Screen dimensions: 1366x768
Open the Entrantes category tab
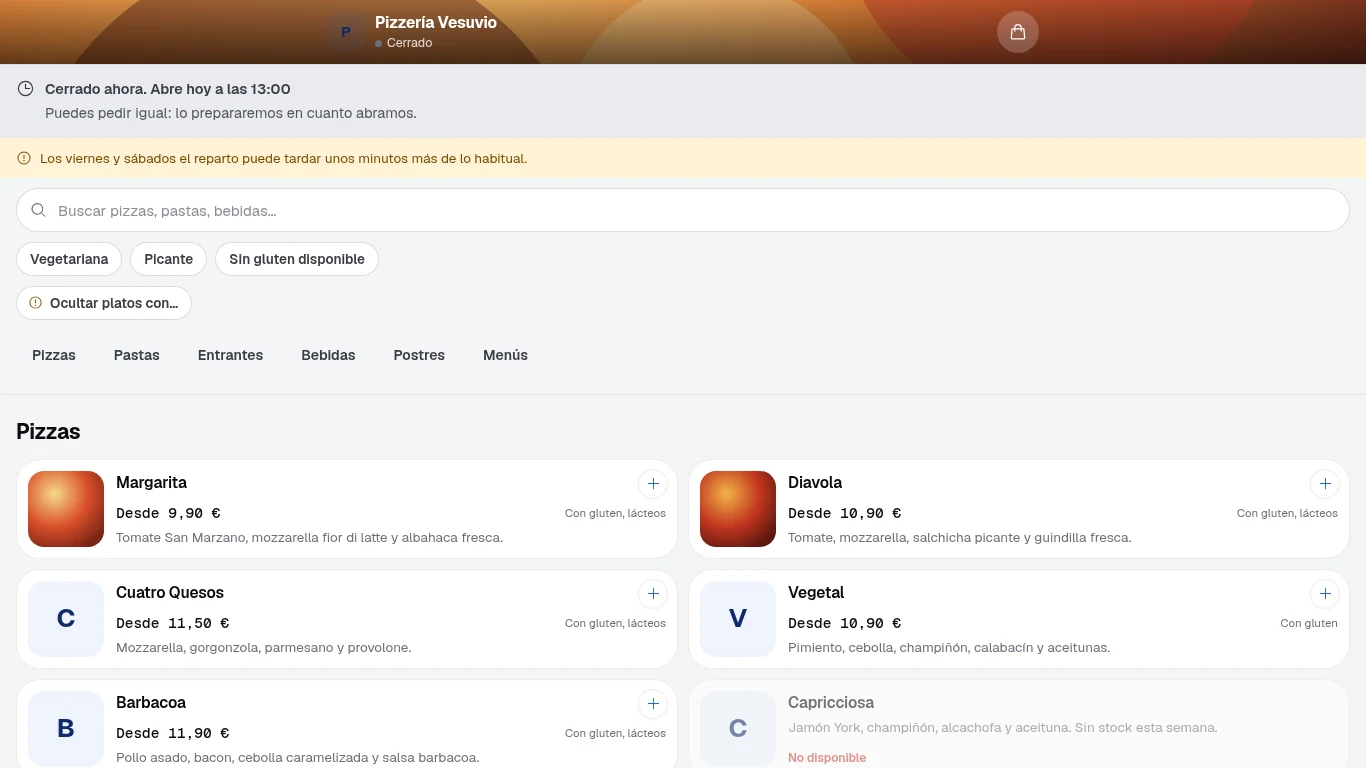pos(230,355)
